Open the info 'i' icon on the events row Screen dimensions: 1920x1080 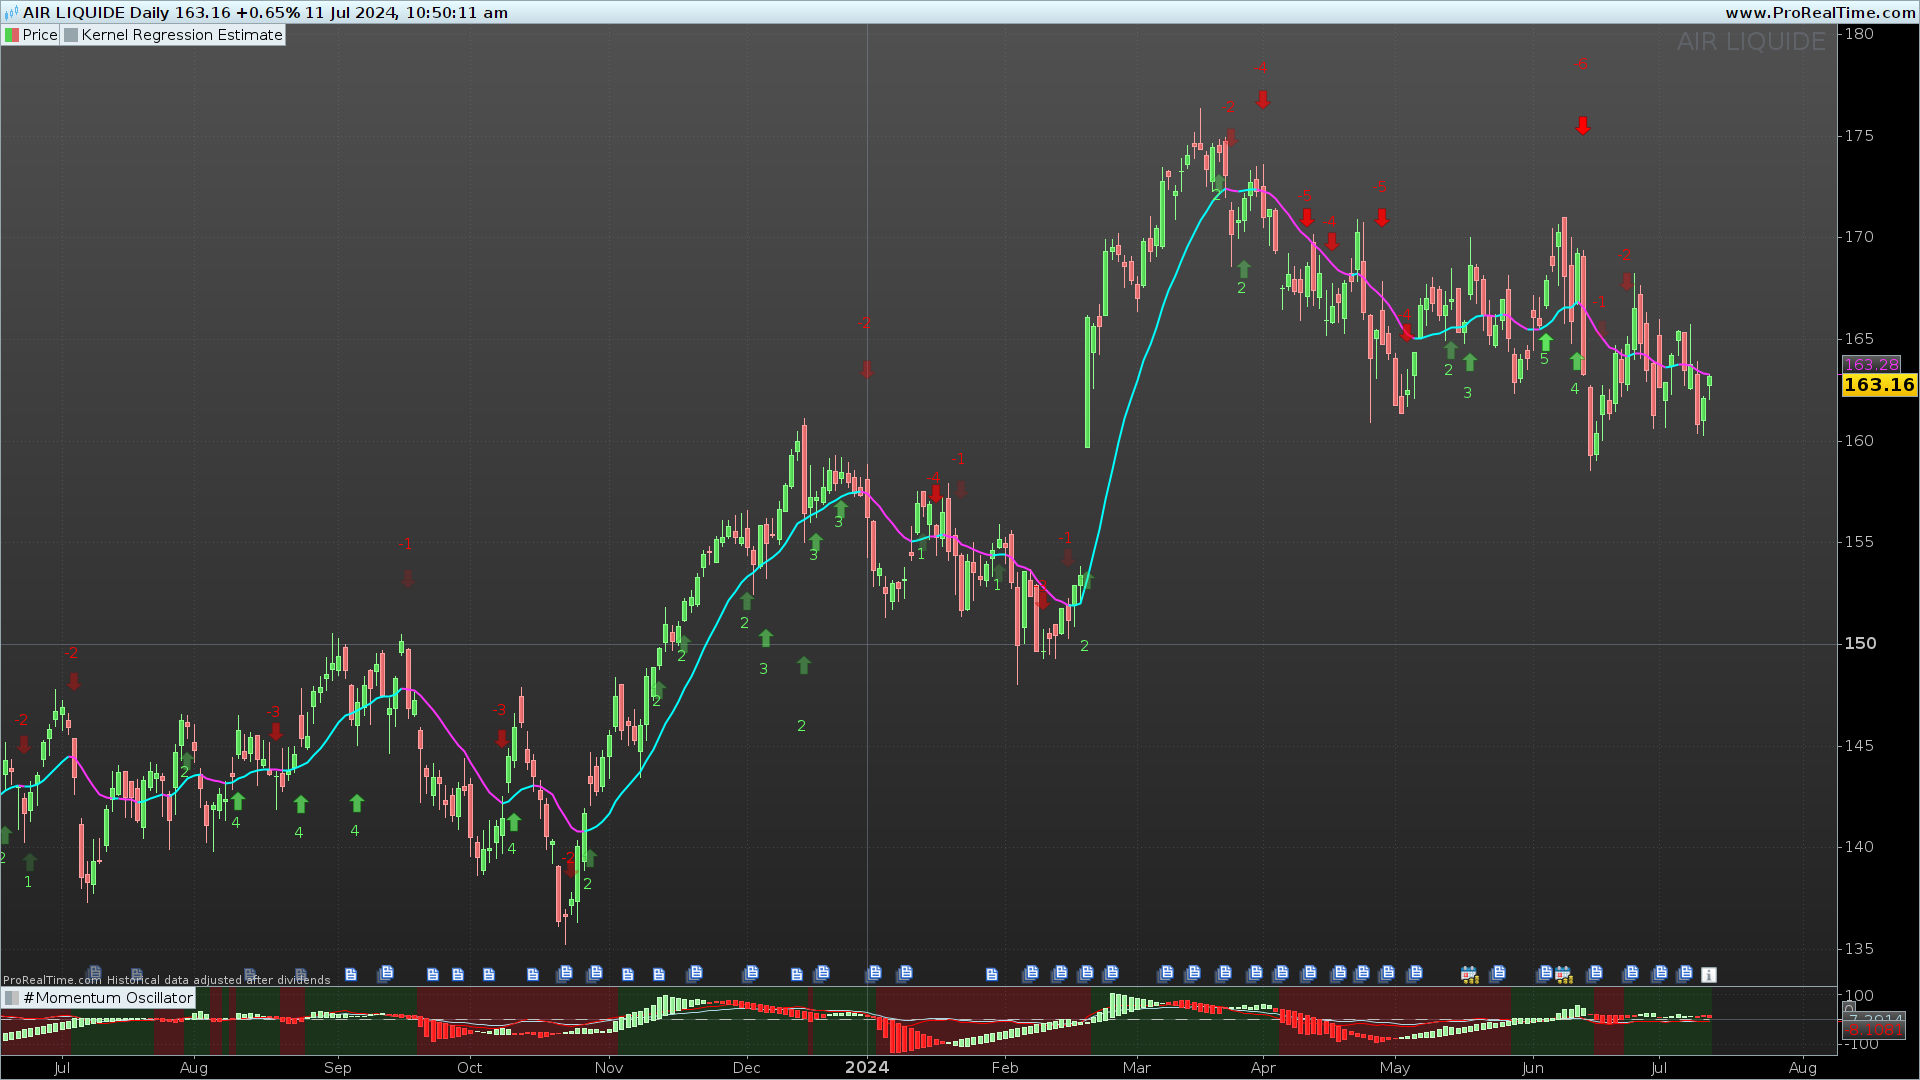[1709, 975]
